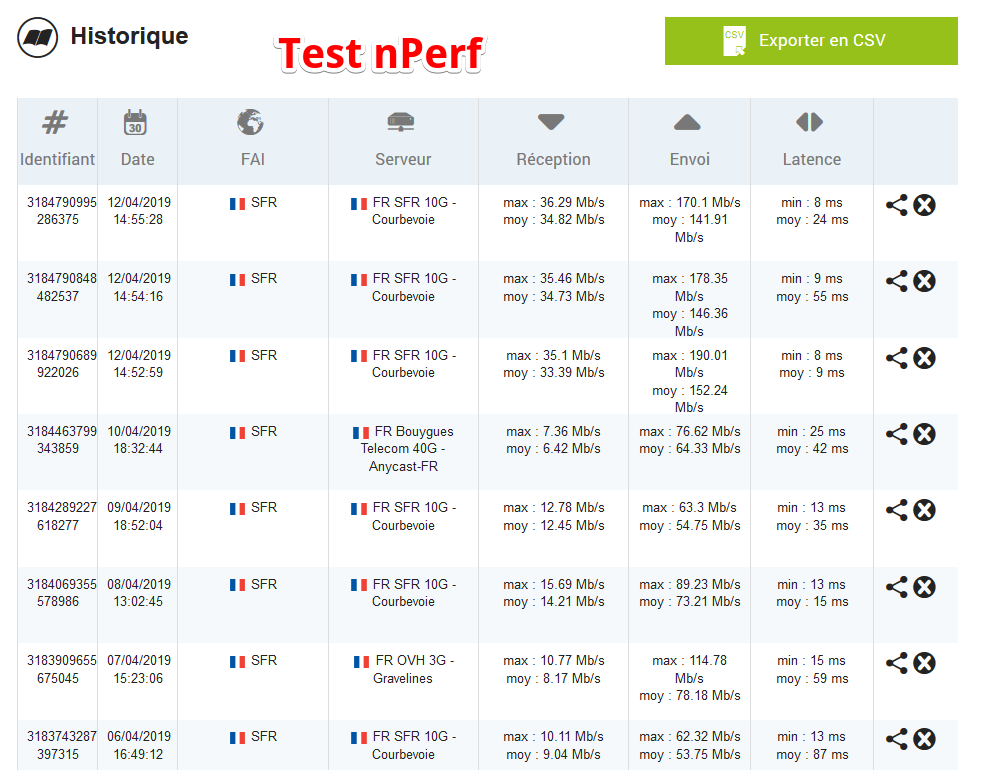Click Exporter en CSV button
The height and width of the screenshot is (770, 983).
point(811,41)
